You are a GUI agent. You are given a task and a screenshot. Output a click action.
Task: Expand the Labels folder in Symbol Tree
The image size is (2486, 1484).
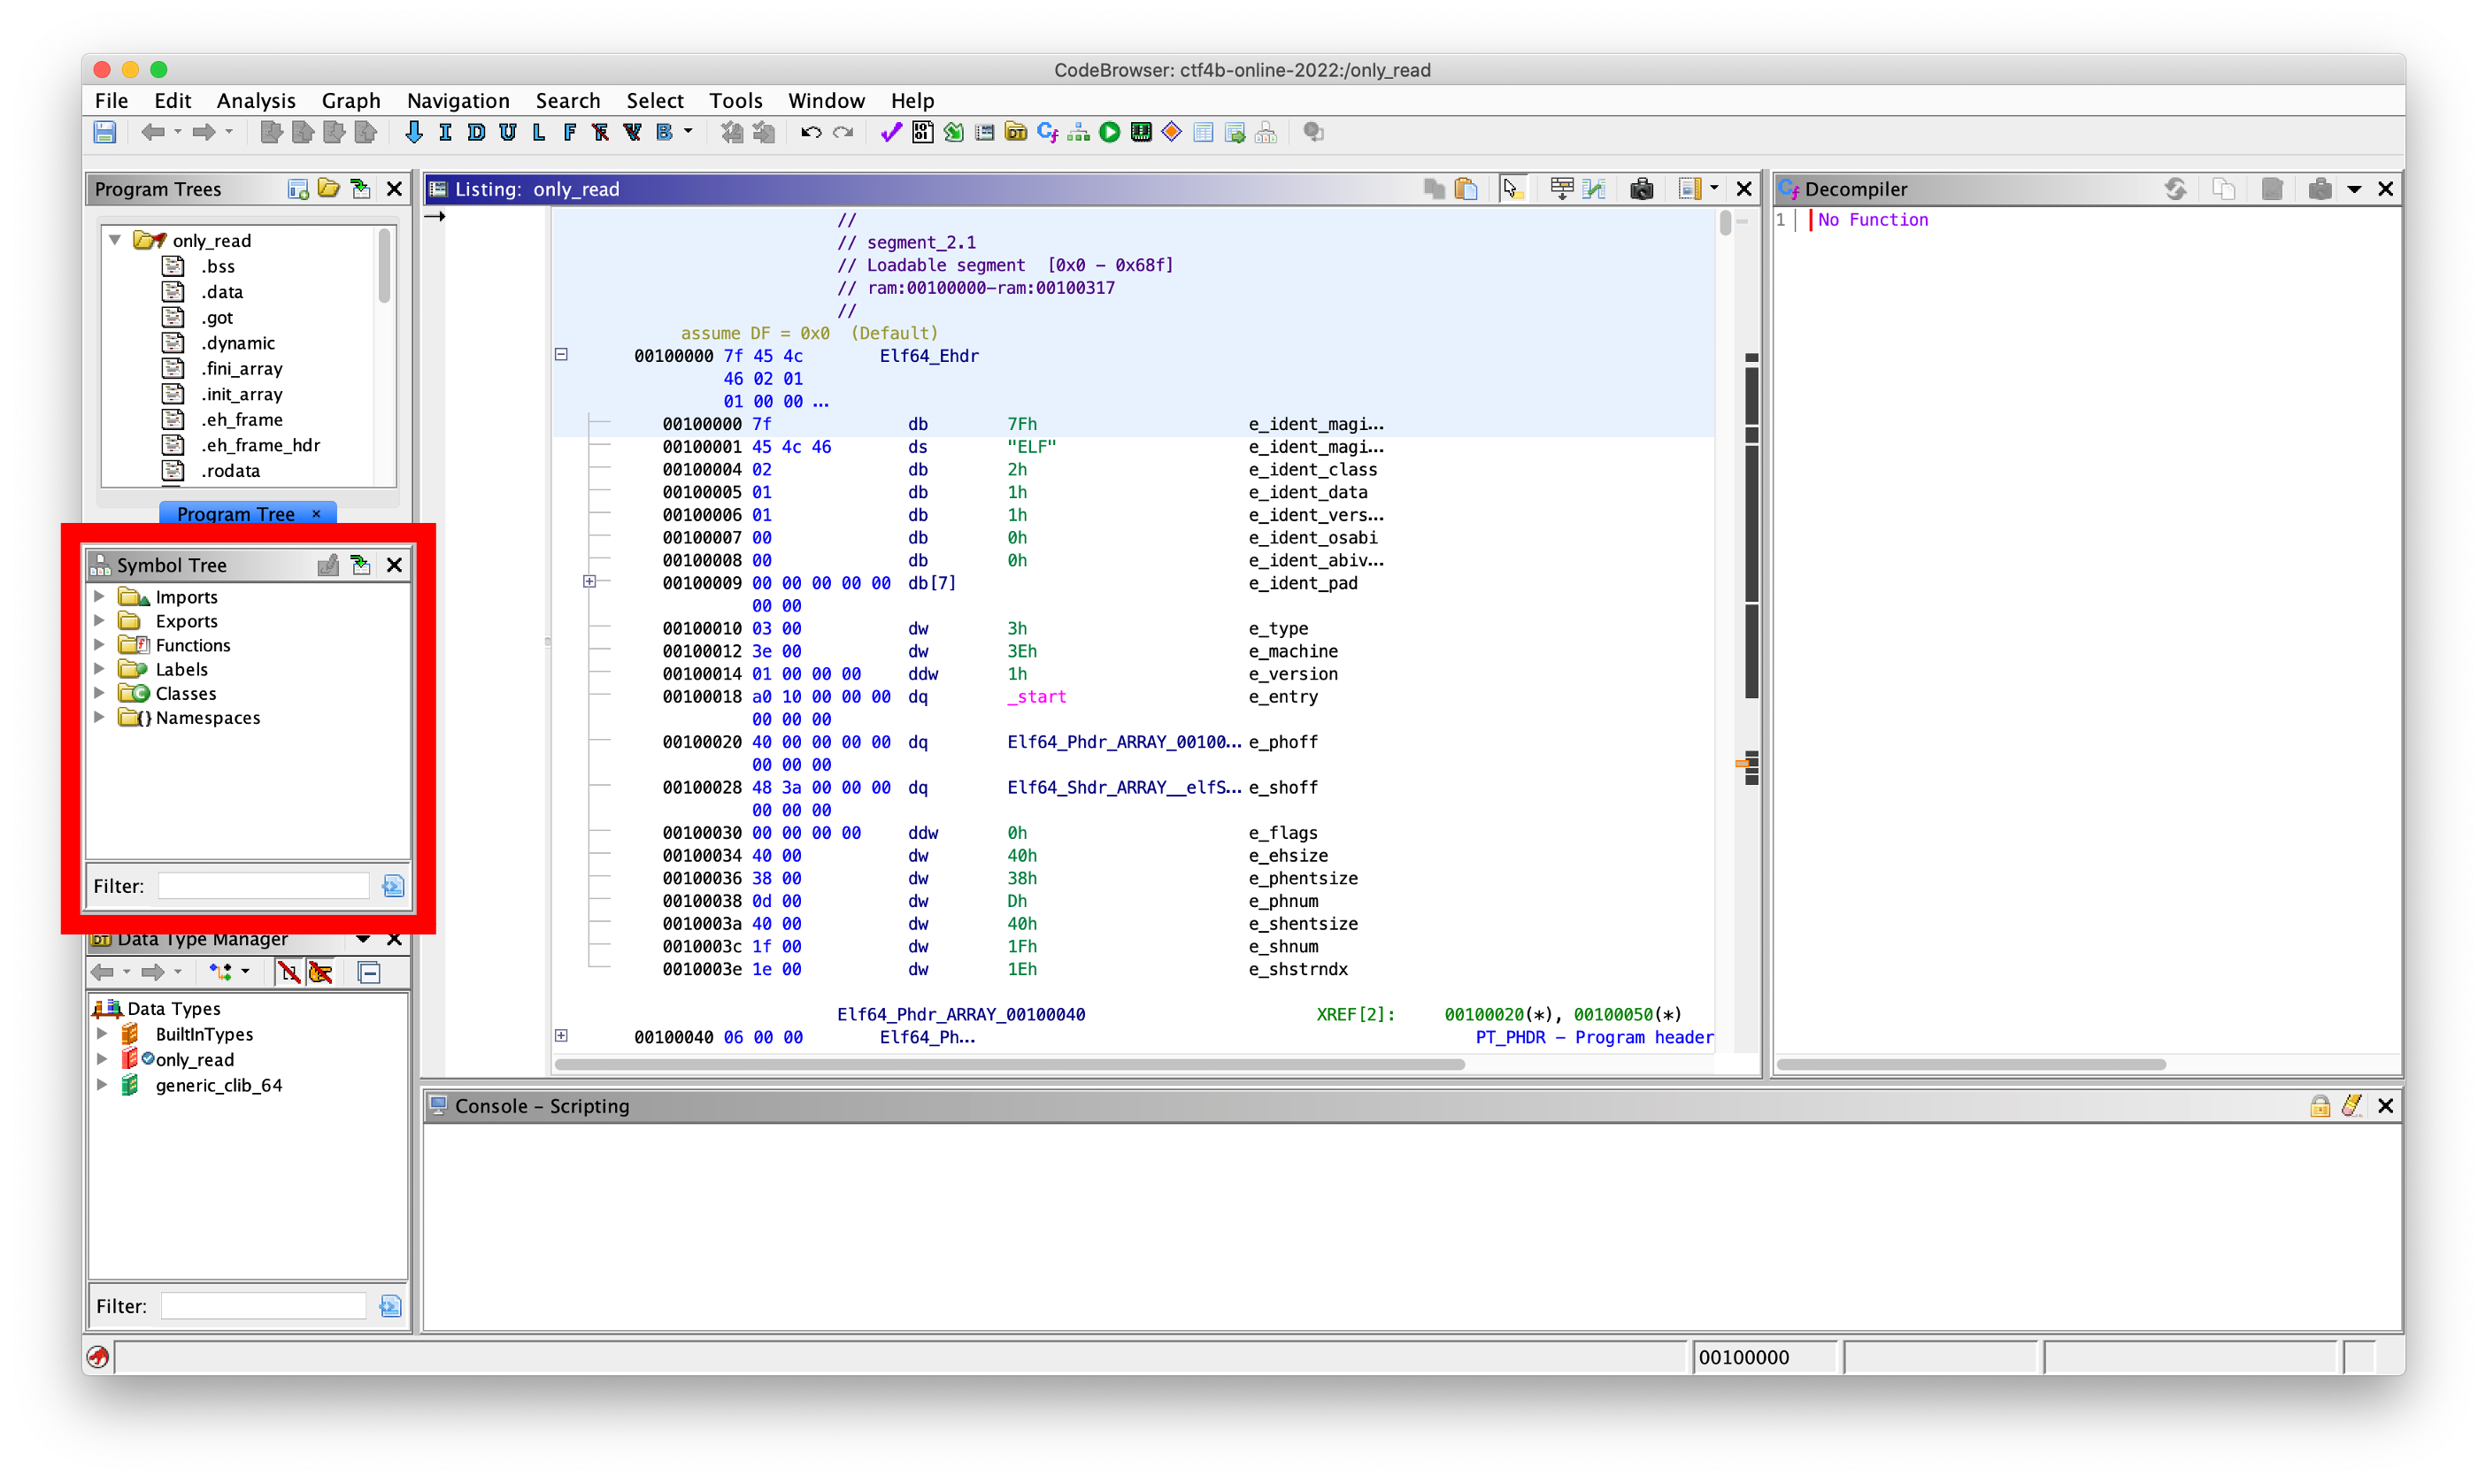(99, 668)
